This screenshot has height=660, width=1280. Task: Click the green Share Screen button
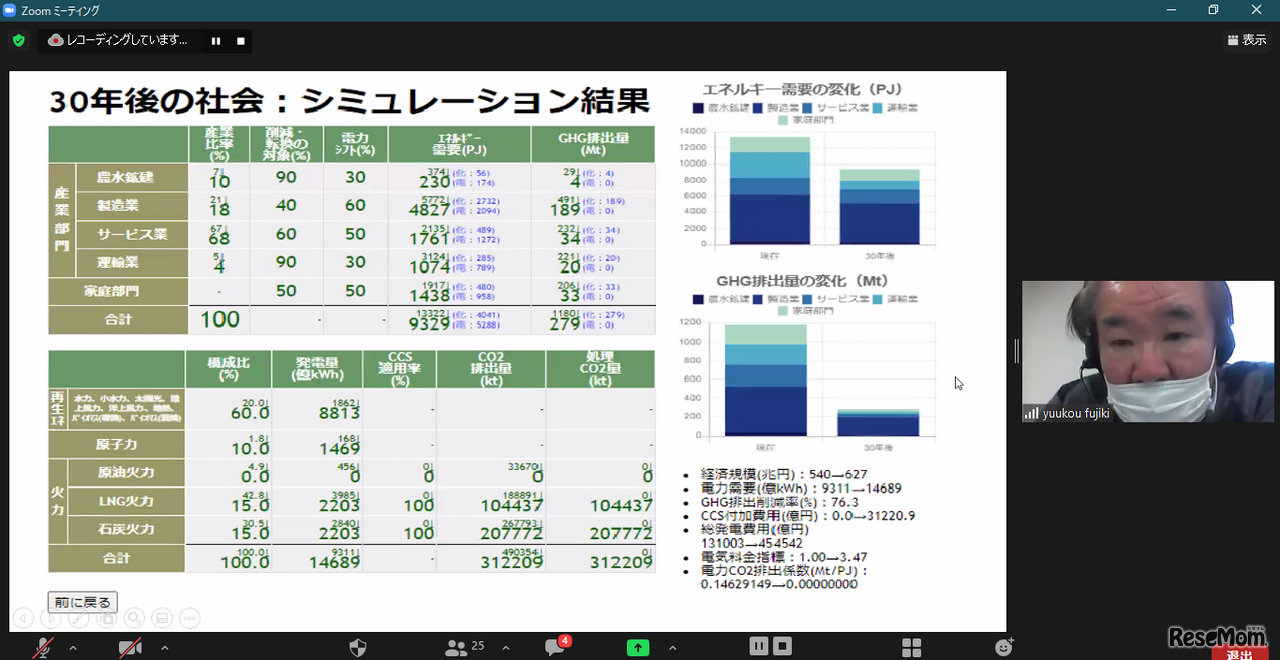click(x=638, y=647)
